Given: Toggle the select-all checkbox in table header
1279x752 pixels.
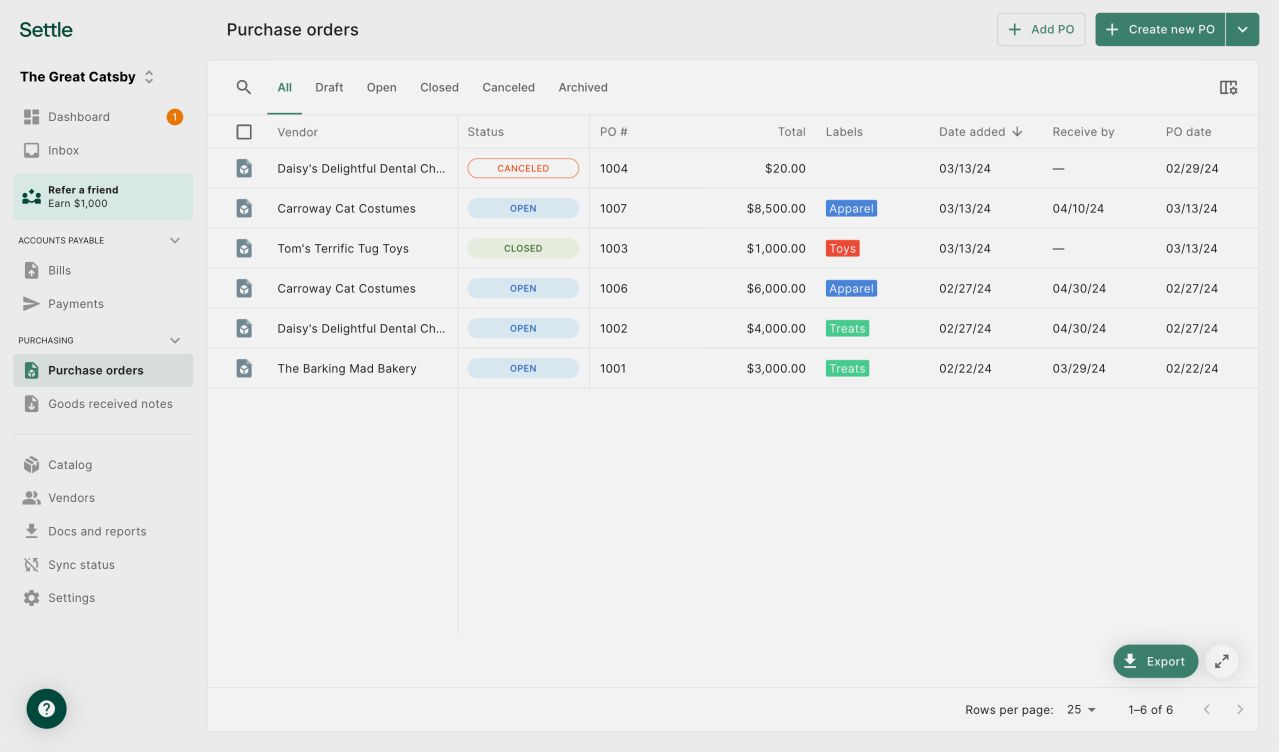Looking at the screenshot, I should point(244,132).
